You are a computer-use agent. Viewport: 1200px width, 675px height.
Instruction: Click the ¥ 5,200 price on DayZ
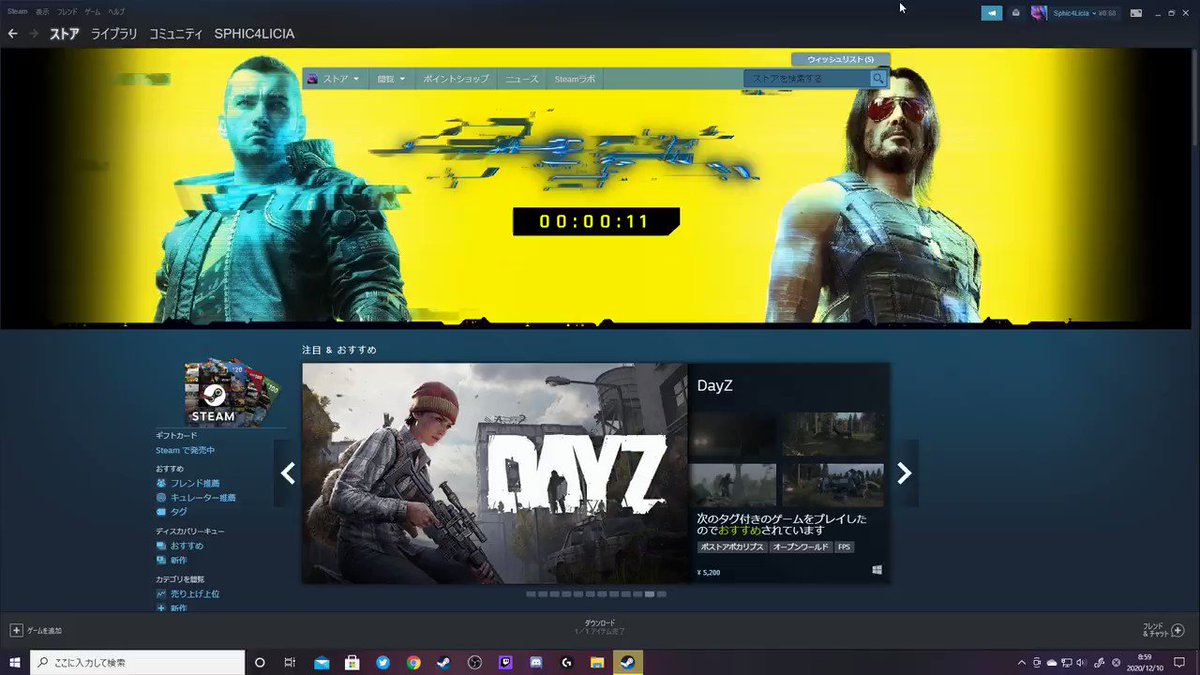point(709,573)
